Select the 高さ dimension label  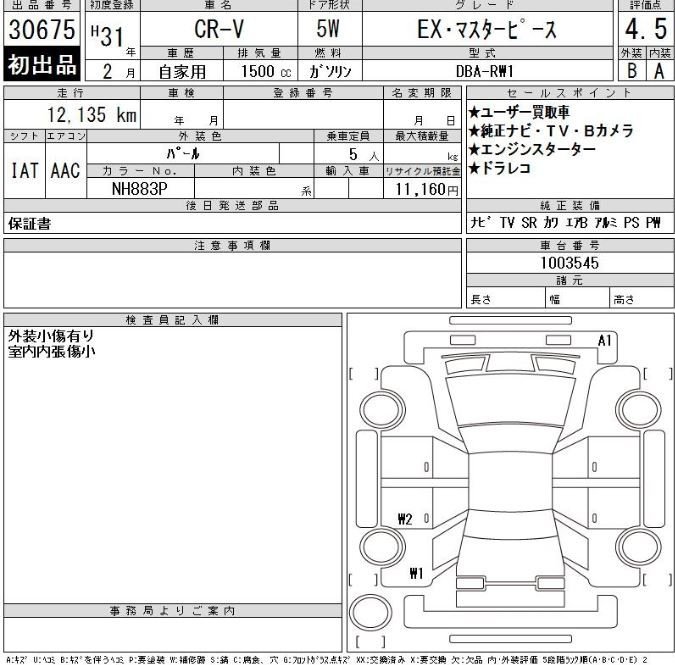pyautogui.click(x=624, y=299)
